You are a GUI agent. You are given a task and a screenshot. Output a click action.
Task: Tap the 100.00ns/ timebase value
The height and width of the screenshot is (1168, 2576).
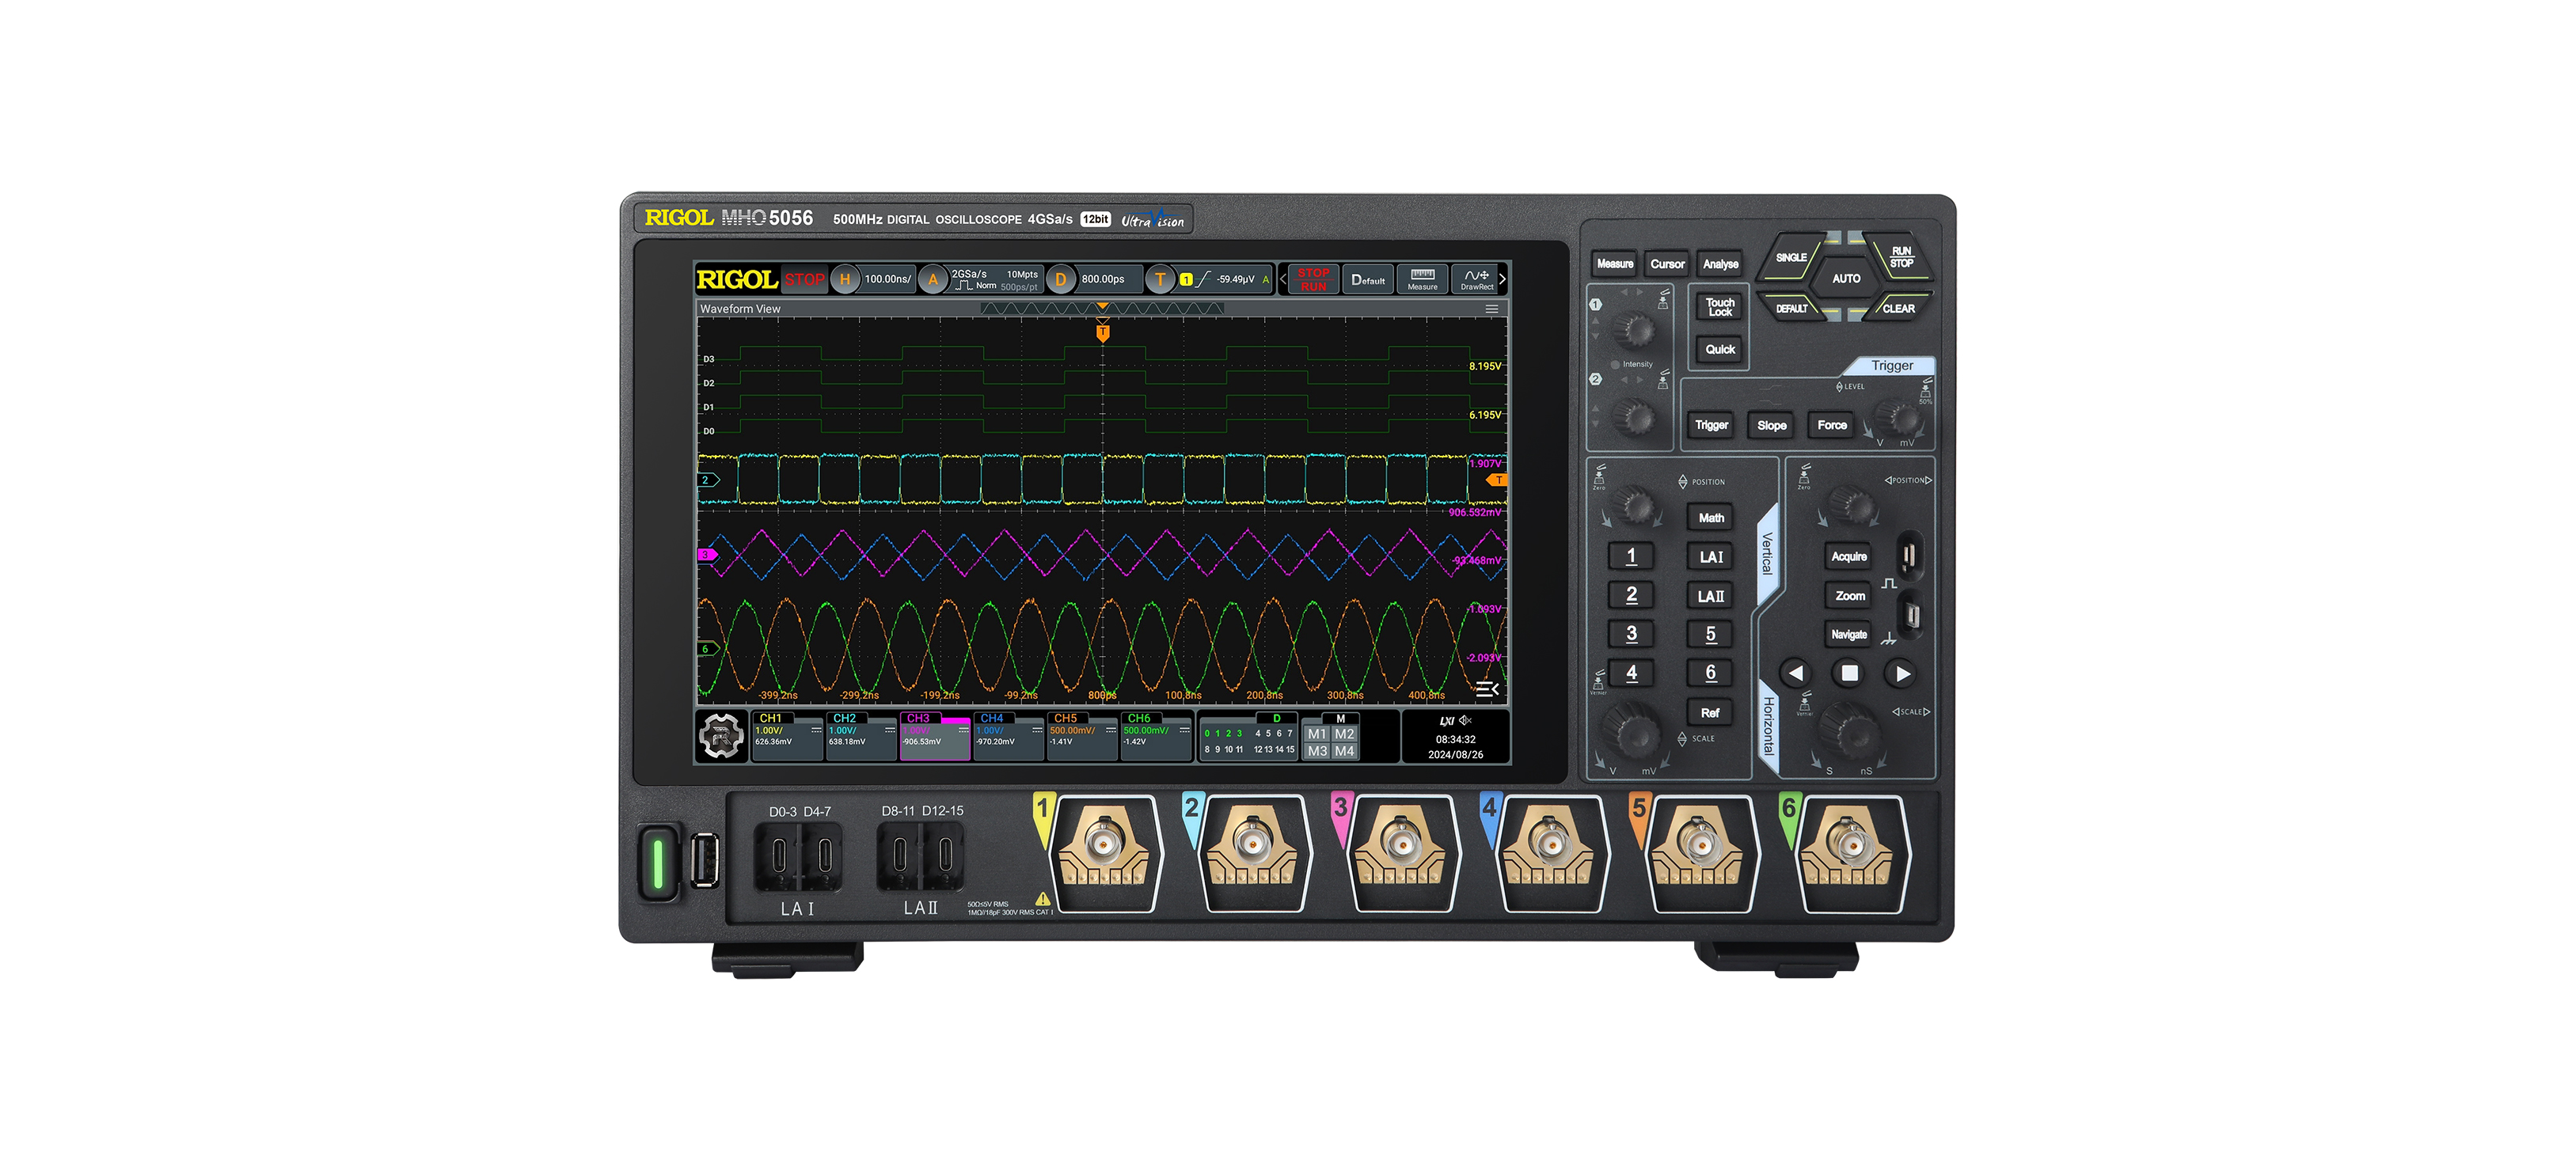tap(887, 280)
